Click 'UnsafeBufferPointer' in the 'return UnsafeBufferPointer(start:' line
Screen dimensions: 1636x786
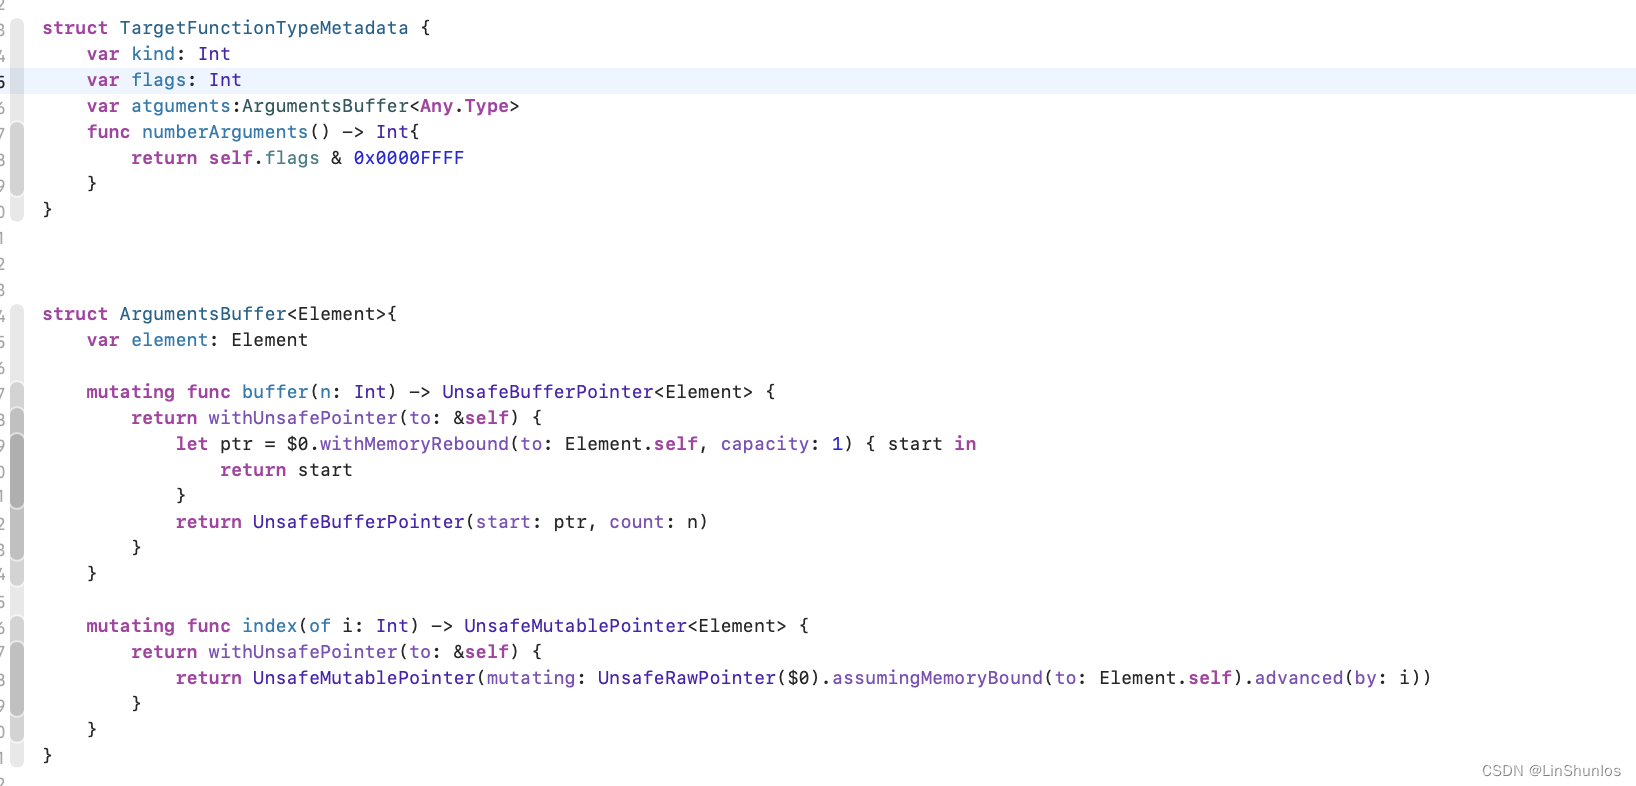tap(359, 522)
